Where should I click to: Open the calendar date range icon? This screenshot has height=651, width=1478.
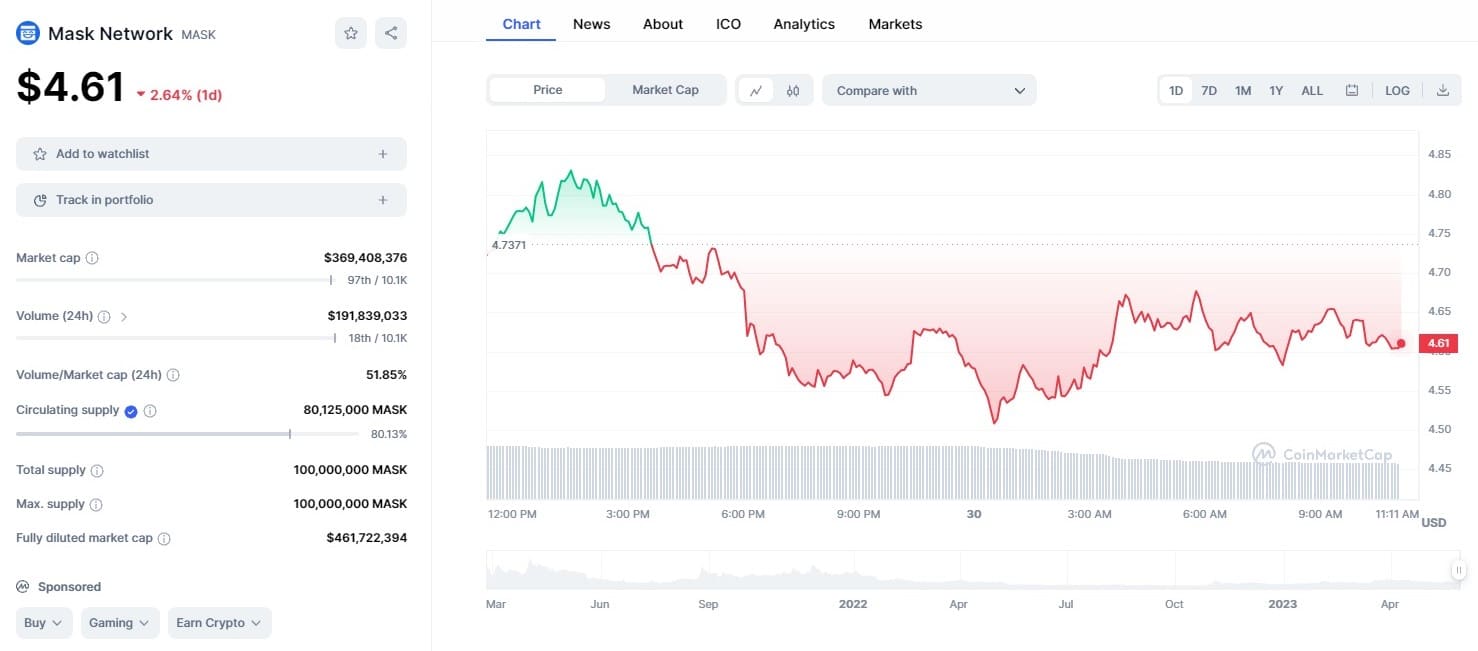(x=1352, y=90)
